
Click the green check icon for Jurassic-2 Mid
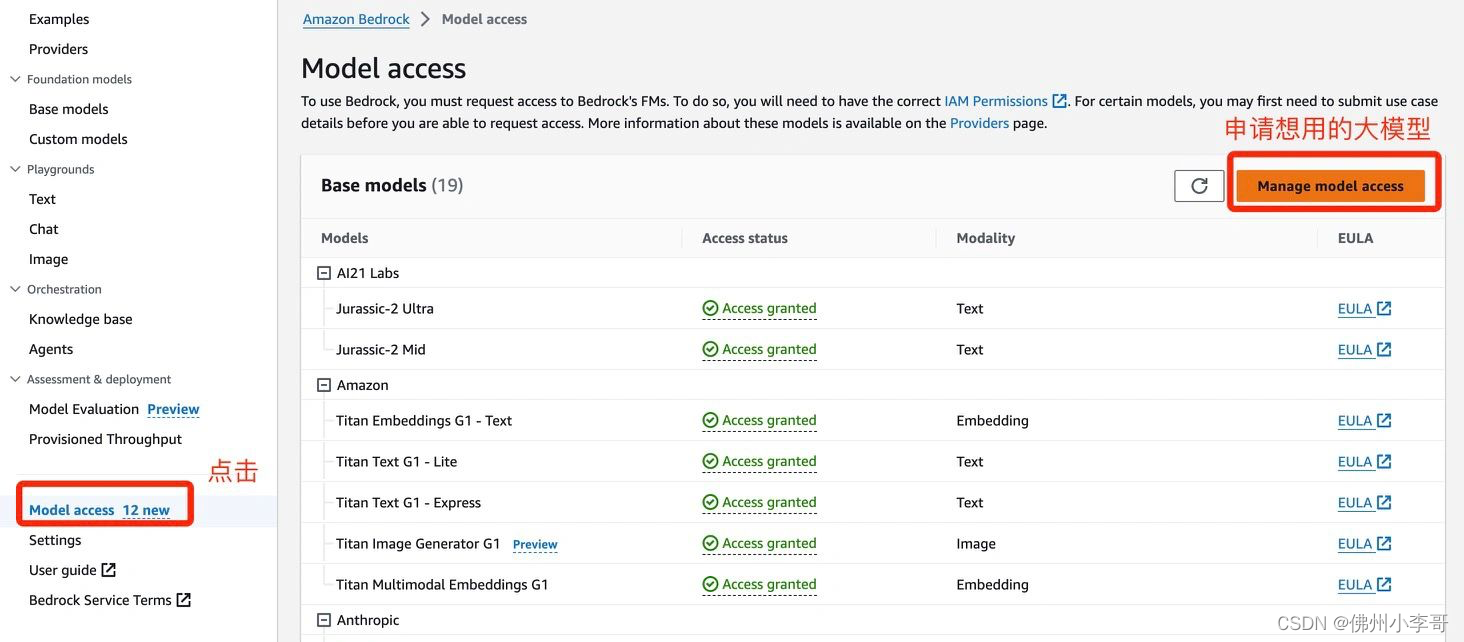[x=710, y=349]
